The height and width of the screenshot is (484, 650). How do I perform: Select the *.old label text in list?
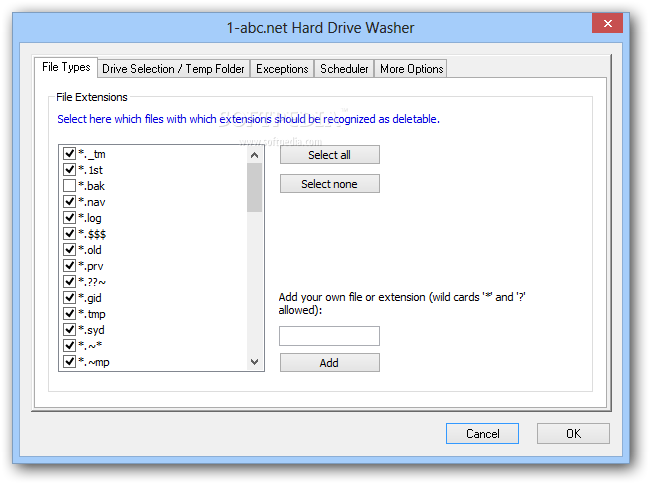pos(90,250)
